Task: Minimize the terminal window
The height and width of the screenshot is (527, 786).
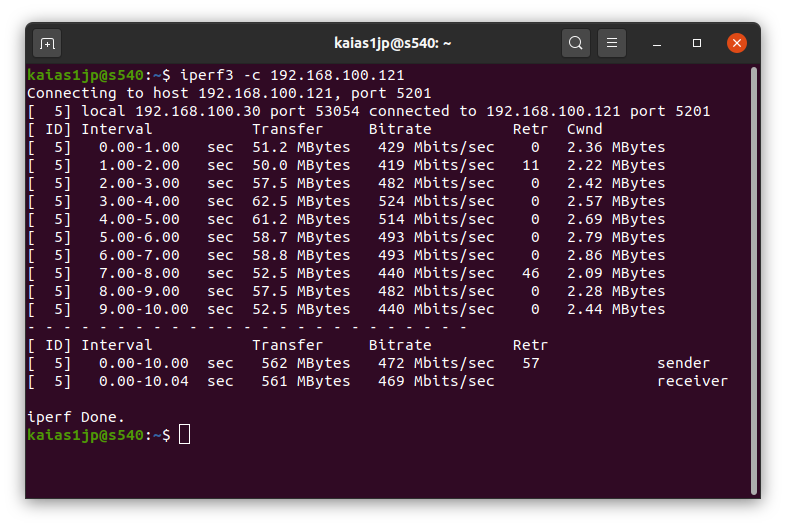Action: point(657,43)
